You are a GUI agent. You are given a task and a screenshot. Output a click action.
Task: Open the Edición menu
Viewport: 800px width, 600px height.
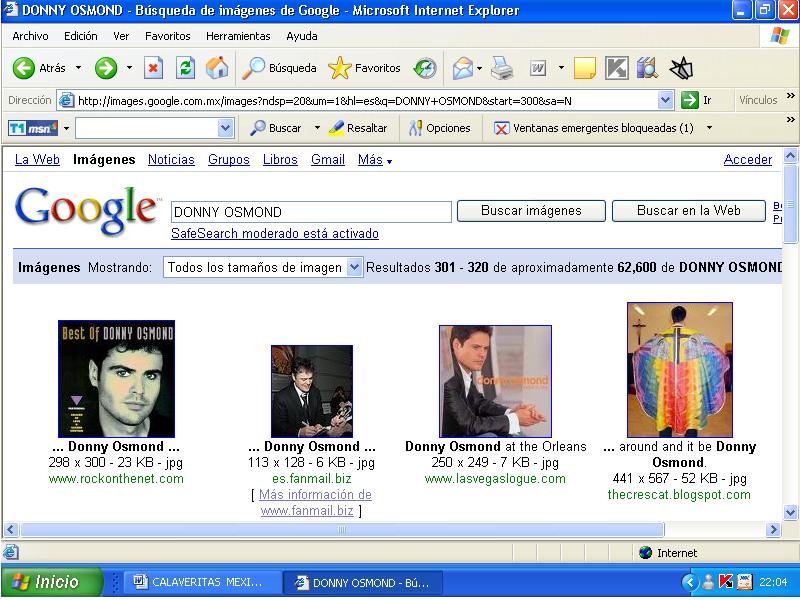tap(81, 36)
